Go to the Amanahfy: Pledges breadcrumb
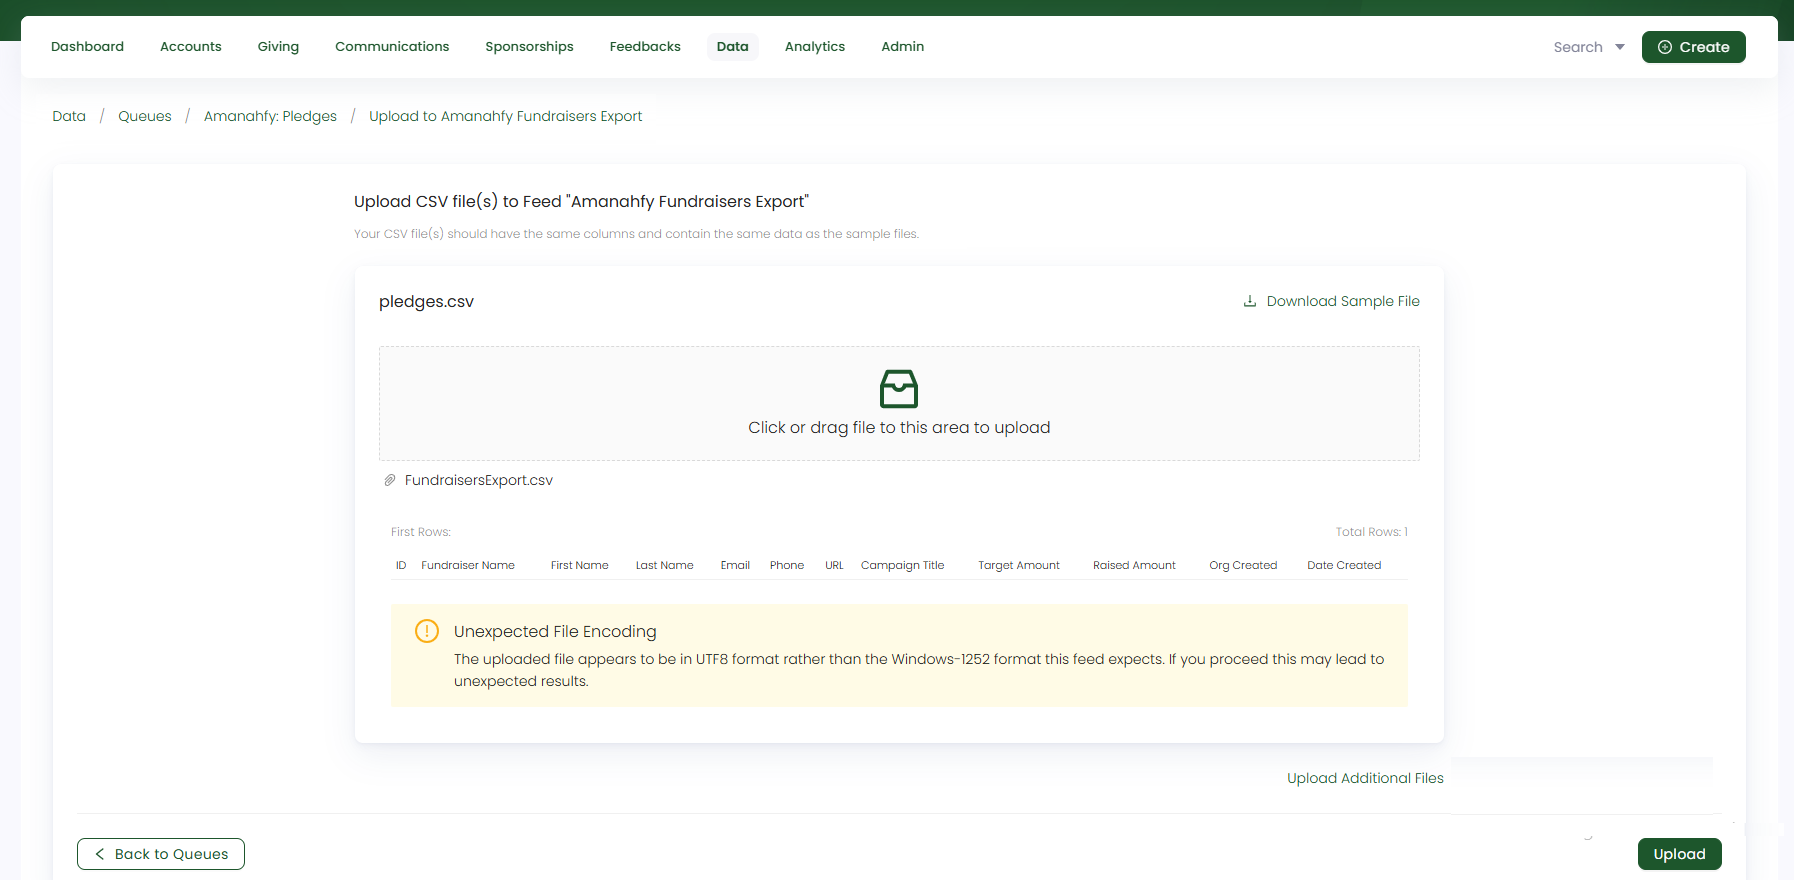 (270, 116)
